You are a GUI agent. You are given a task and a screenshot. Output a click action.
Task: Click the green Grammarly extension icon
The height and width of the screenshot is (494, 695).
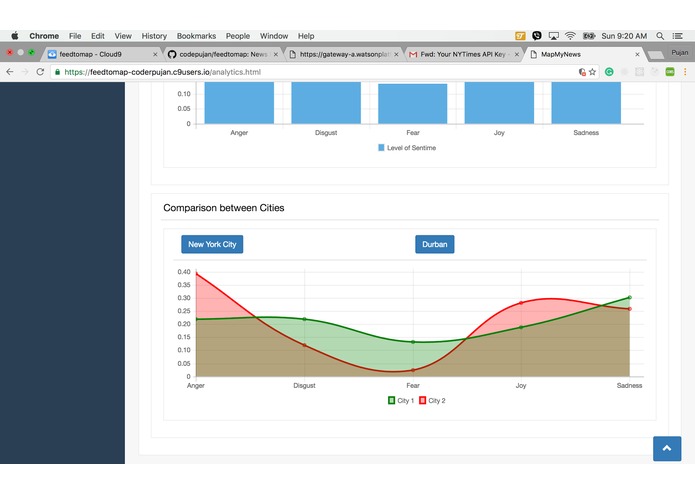pos(609,72)
